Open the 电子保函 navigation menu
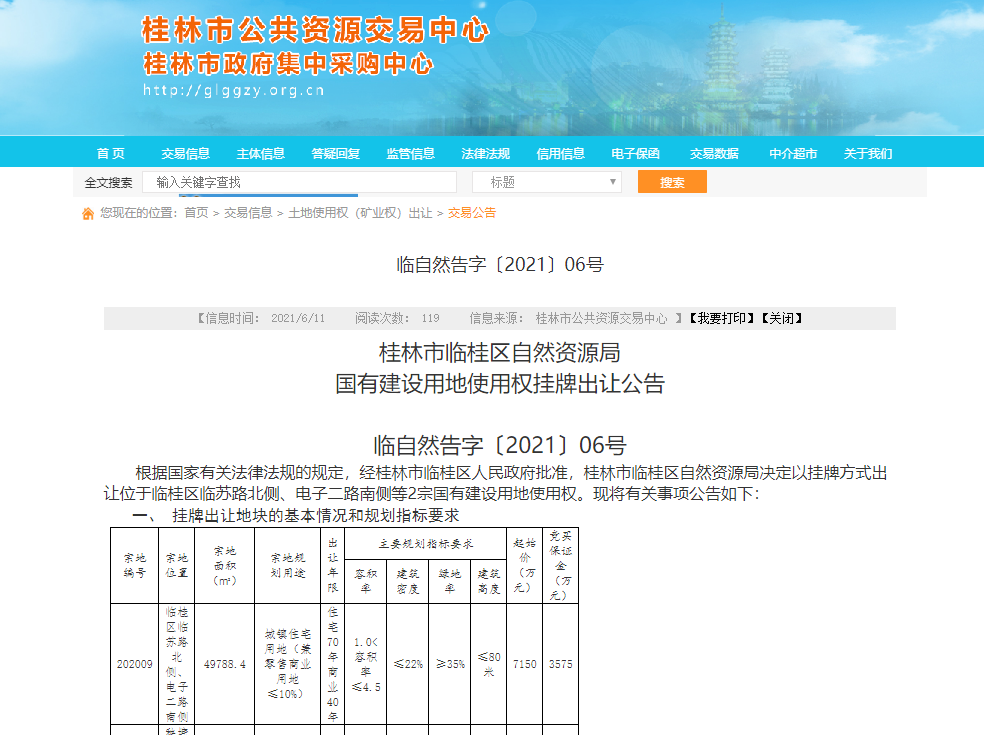The image size is (984, 735). (634, 152)
